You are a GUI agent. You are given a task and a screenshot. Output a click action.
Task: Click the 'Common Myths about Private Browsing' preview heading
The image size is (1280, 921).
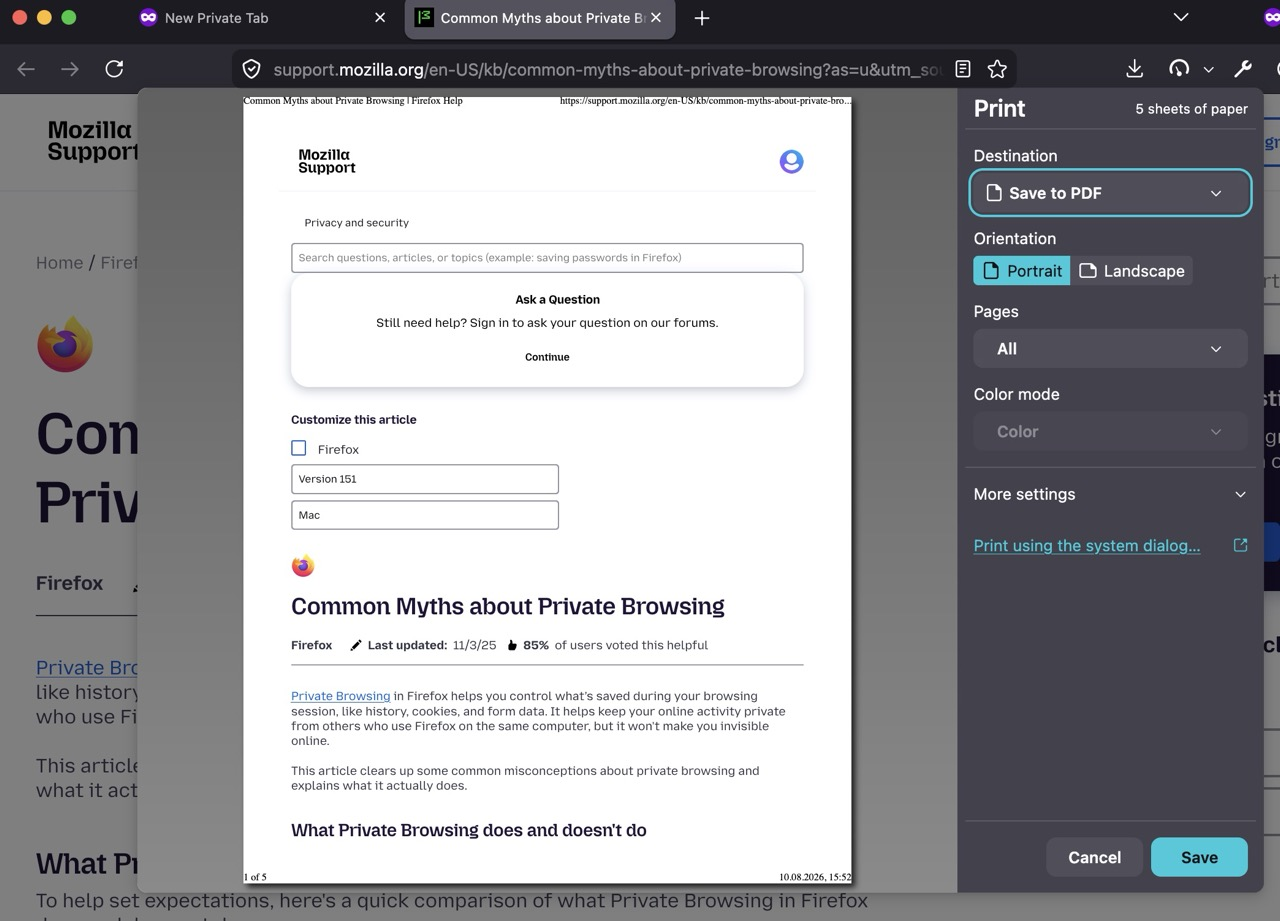(x=508, y=606)
